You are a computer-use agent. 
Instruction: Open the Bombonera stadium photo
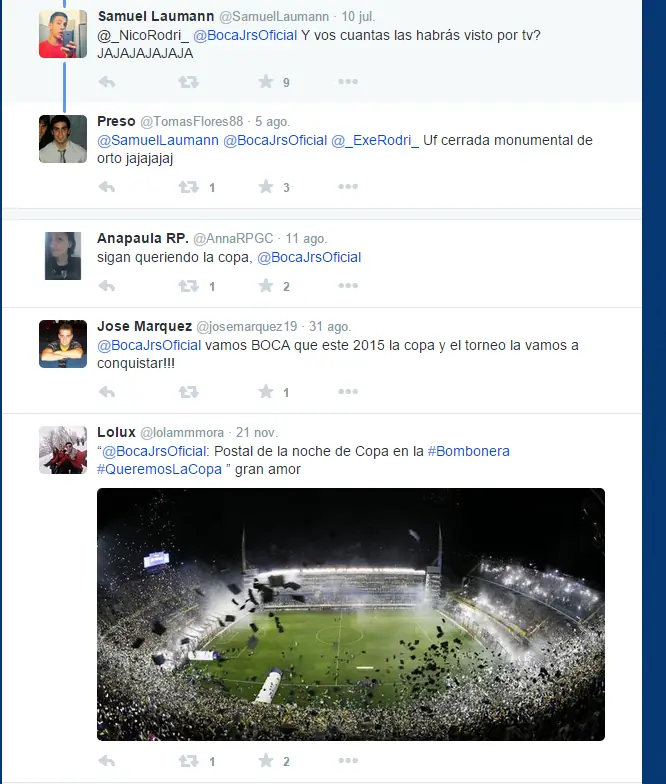(x=351, y=614)
